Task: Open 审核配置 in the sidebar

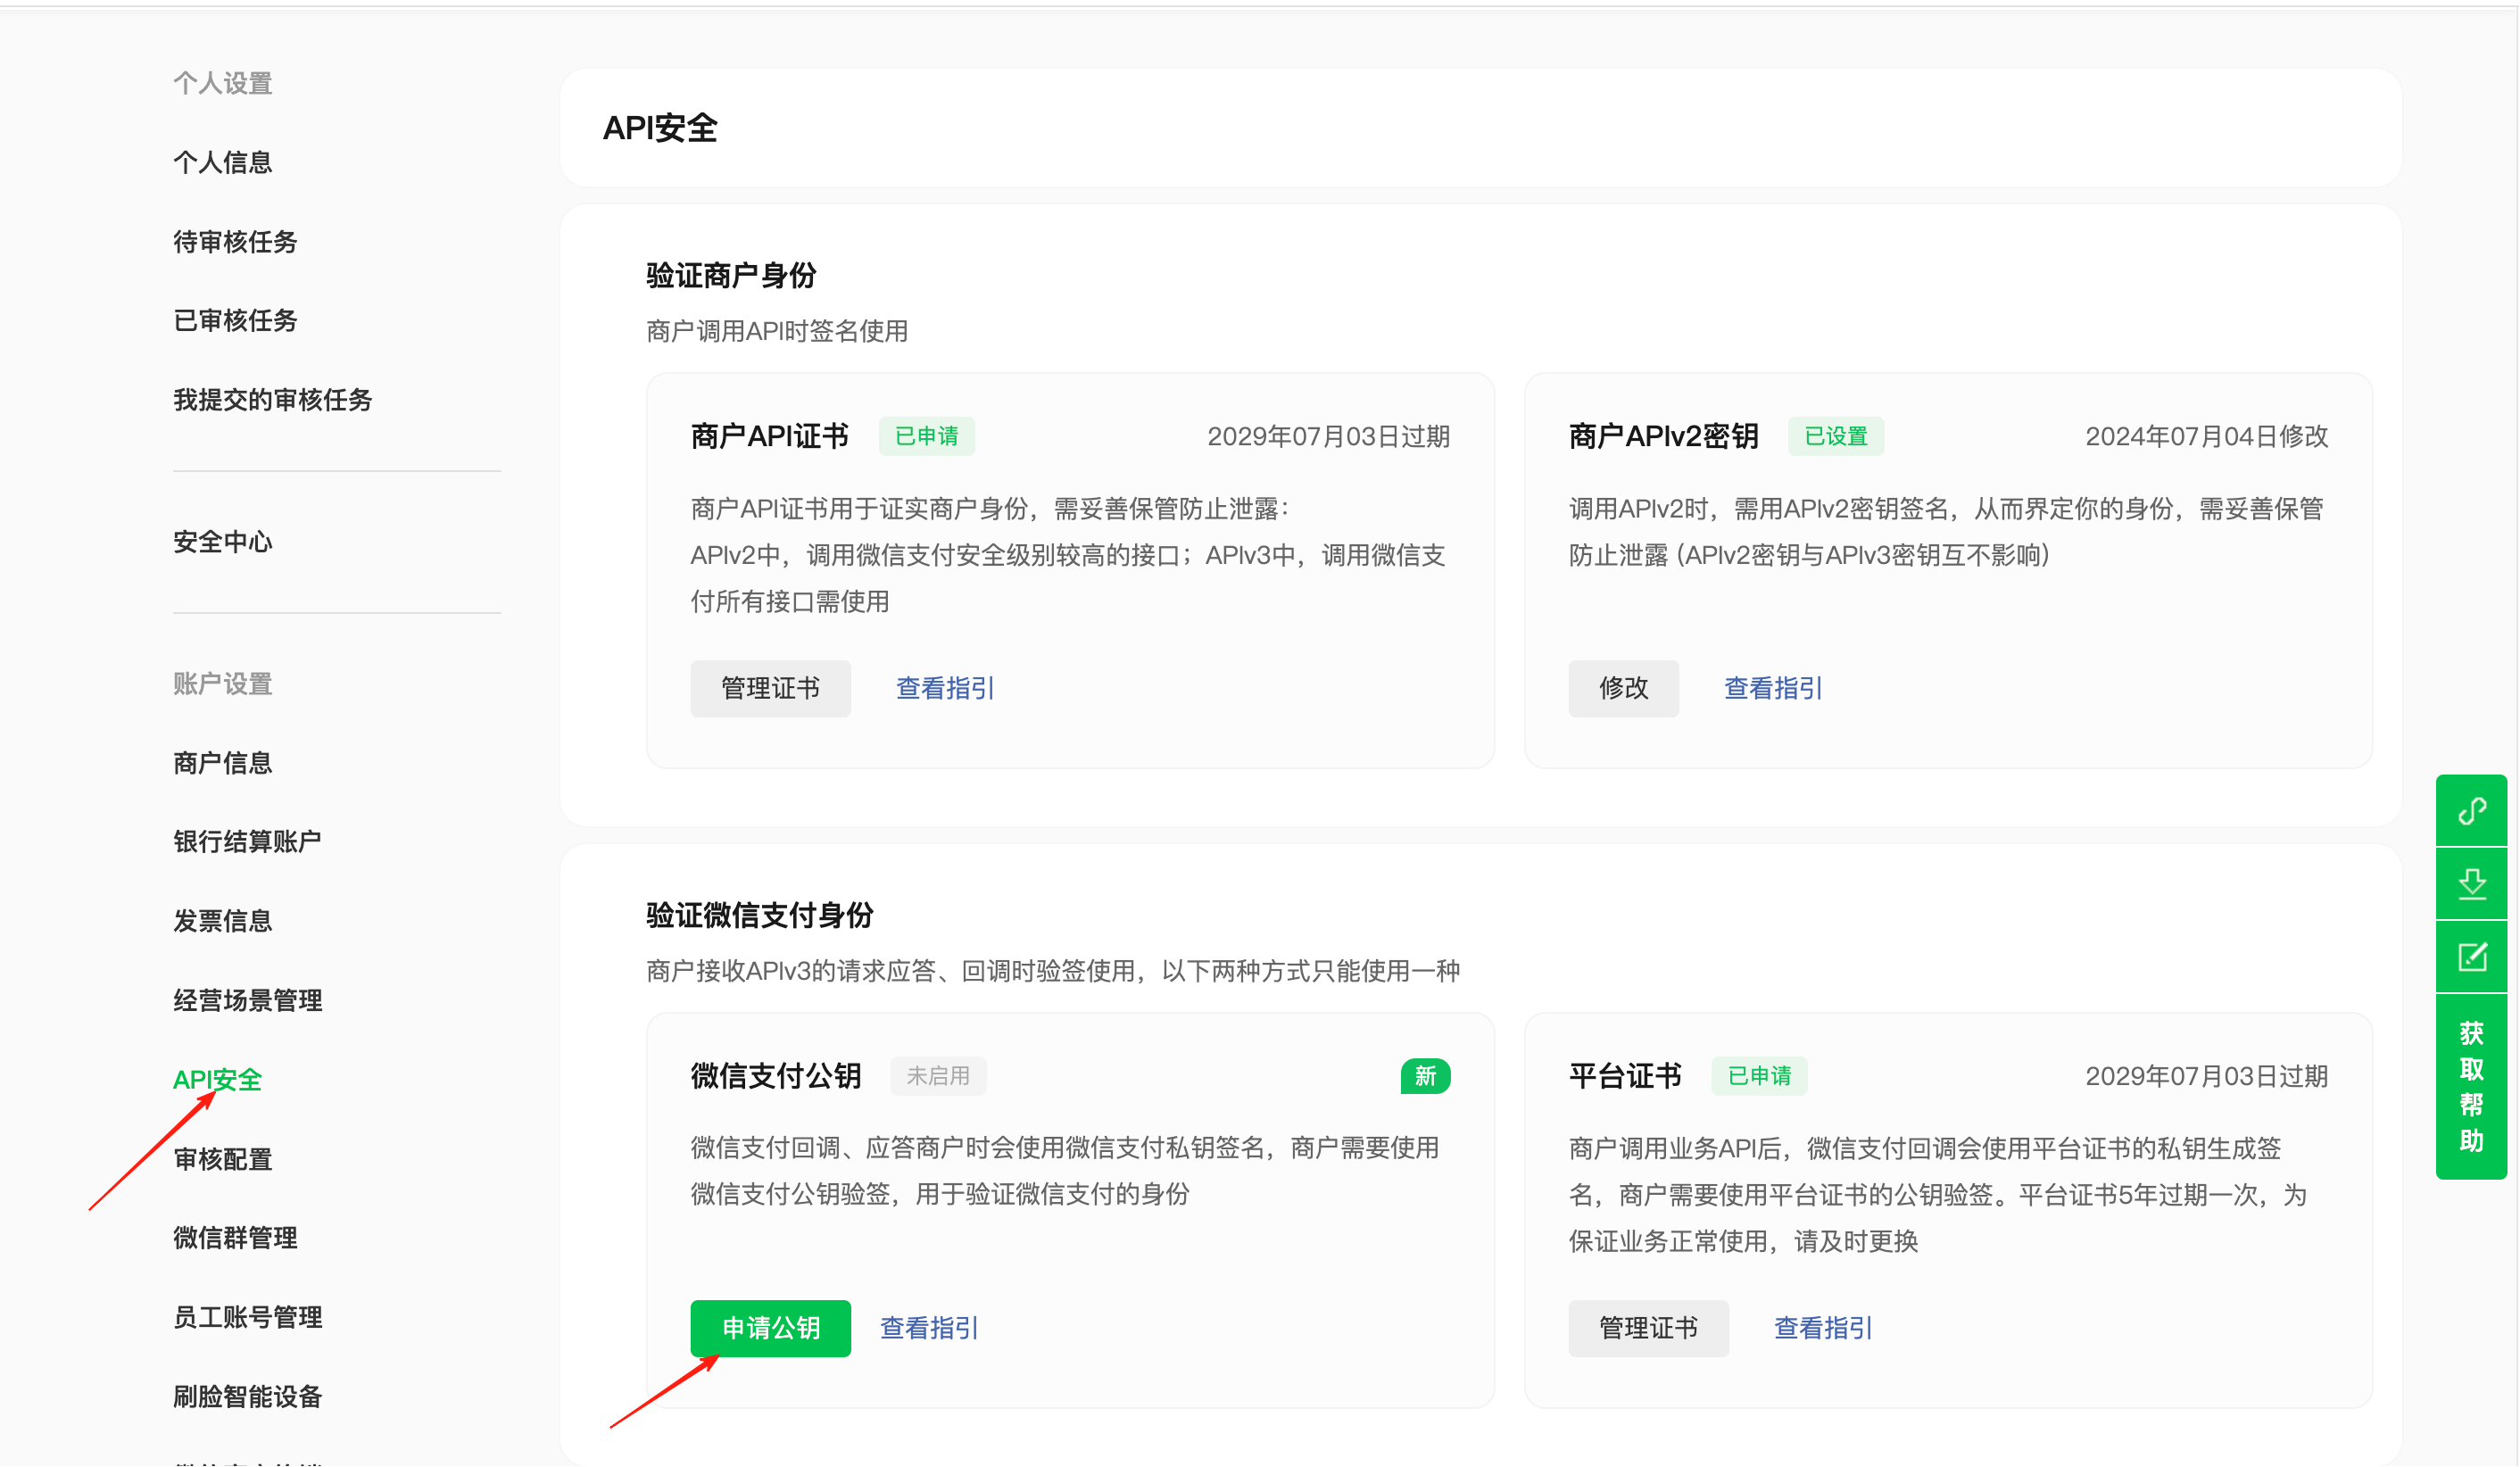Action: [223, 1159]
